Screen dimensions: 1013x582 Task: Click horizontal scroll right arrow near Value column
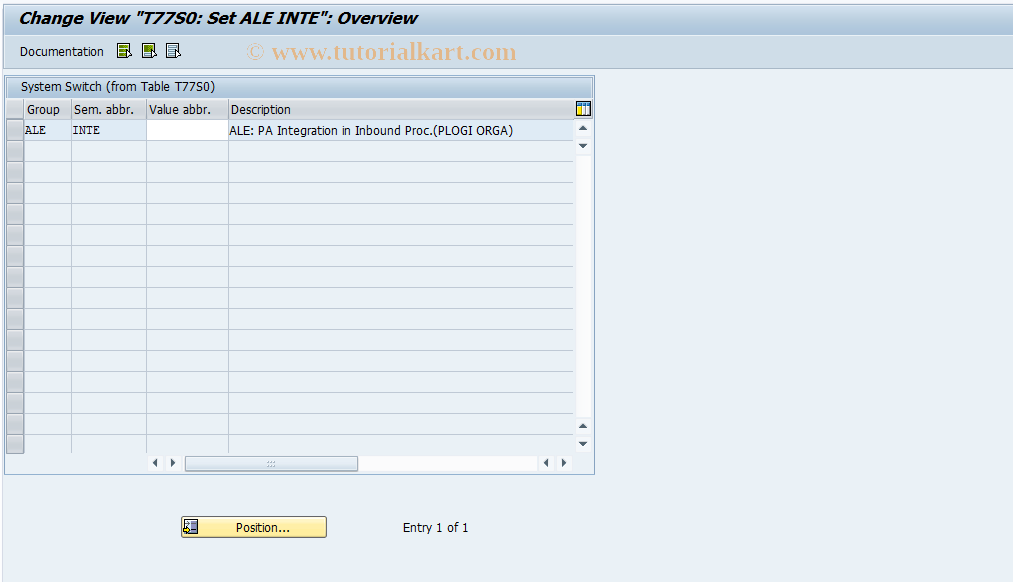point(172,463)
